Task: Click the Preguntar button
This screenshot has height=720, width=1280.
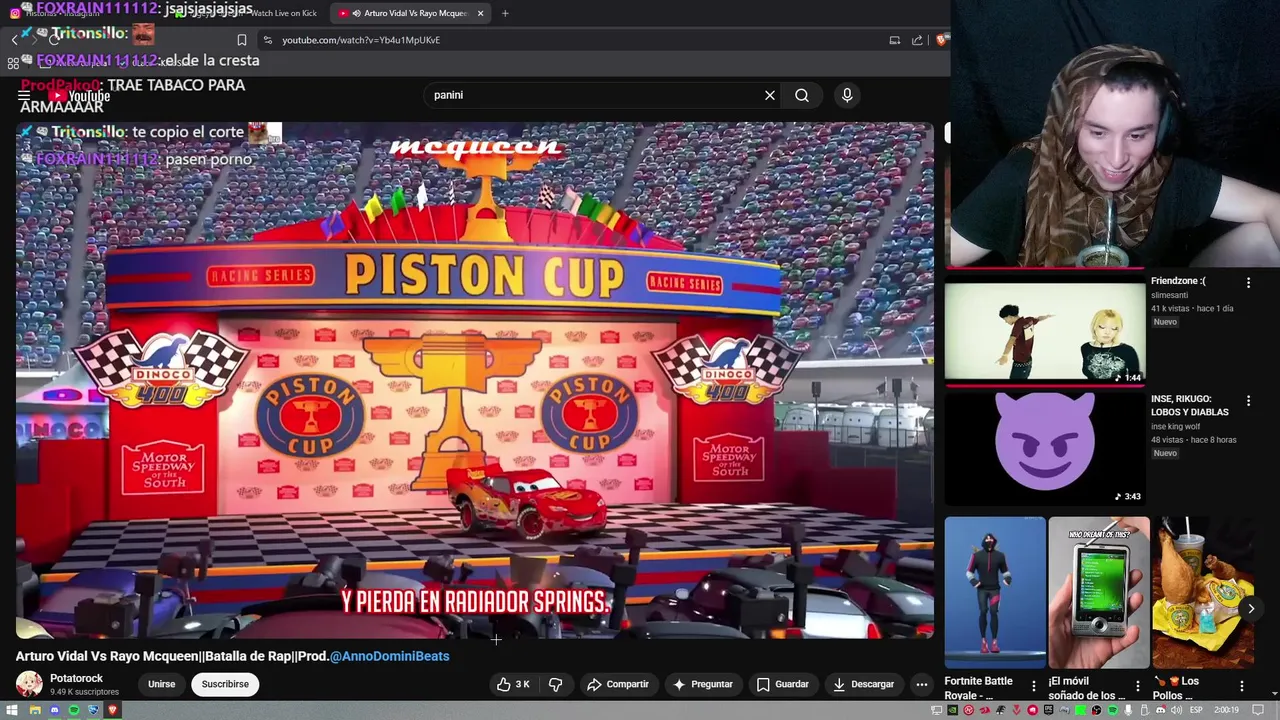Action: [703, 684]
